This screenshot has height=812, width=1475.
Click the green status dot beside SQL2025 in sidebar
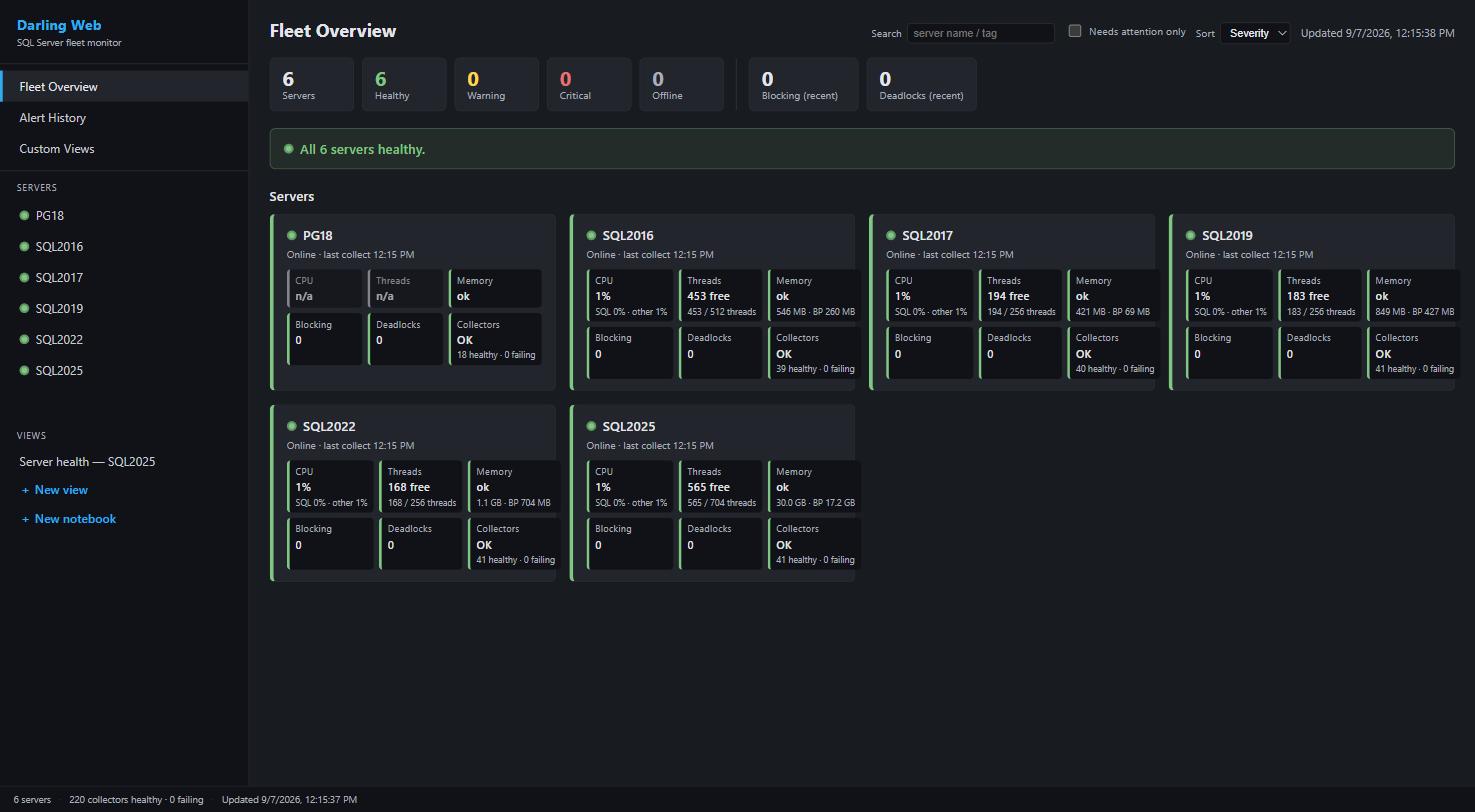point(24,370)
